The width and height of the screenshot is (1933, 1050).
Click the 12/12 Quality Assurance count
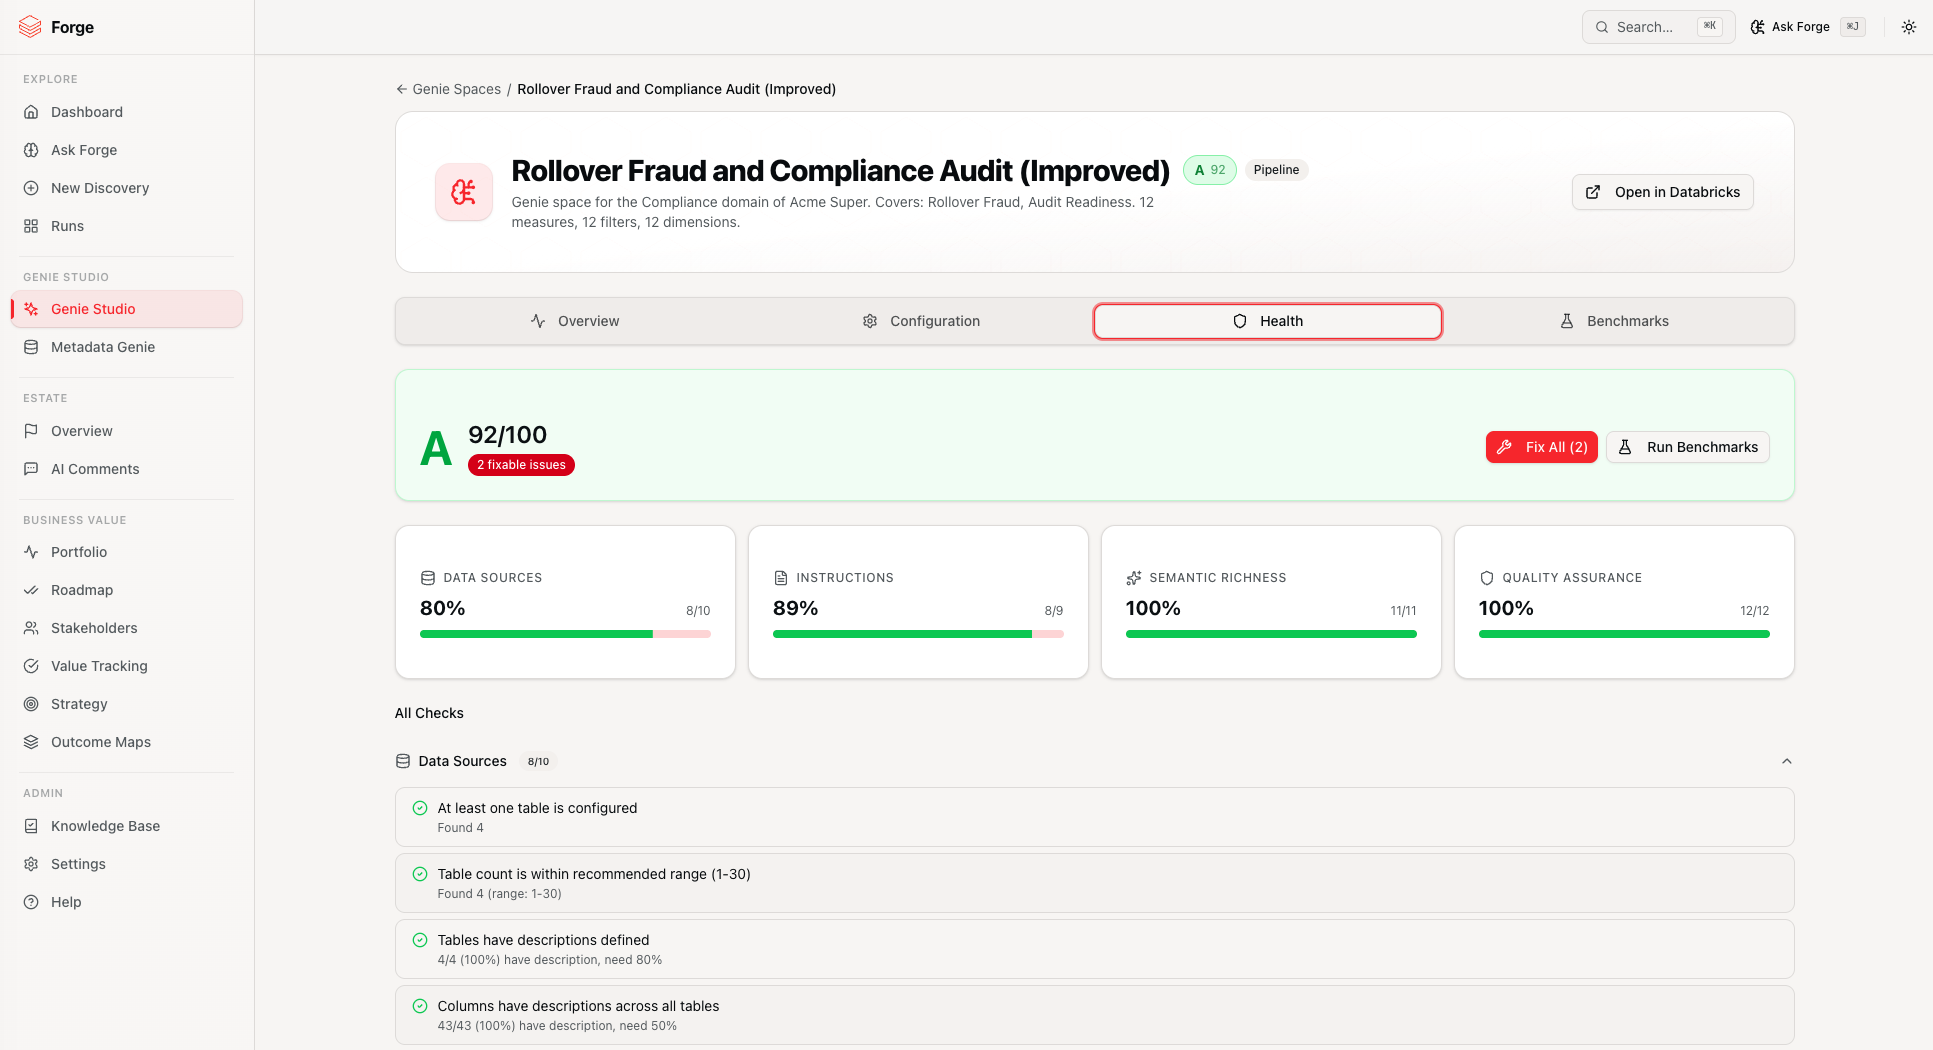click(1754, 611)
